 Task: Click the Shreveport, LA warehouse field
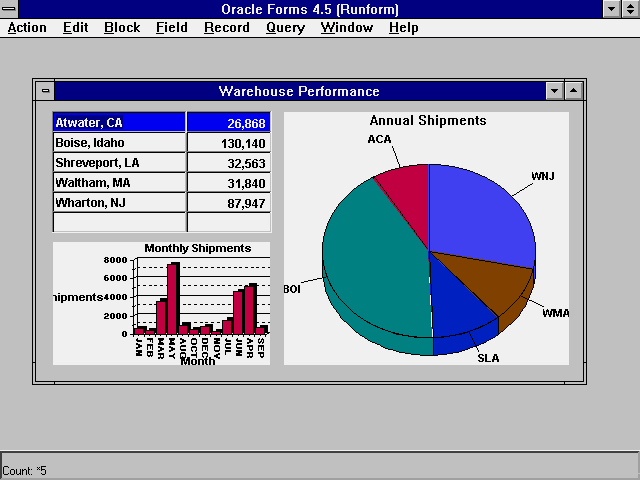point(119,163)
